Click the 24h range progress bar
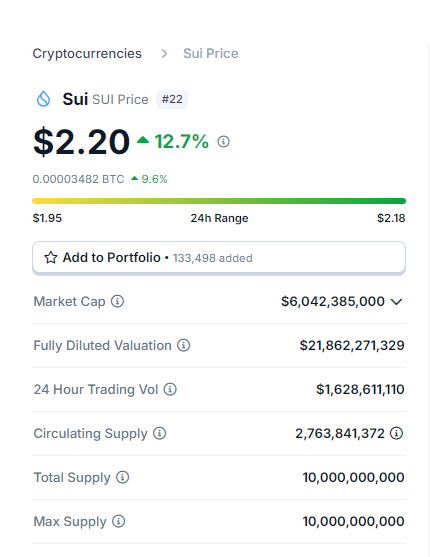 tap(219, 201)
